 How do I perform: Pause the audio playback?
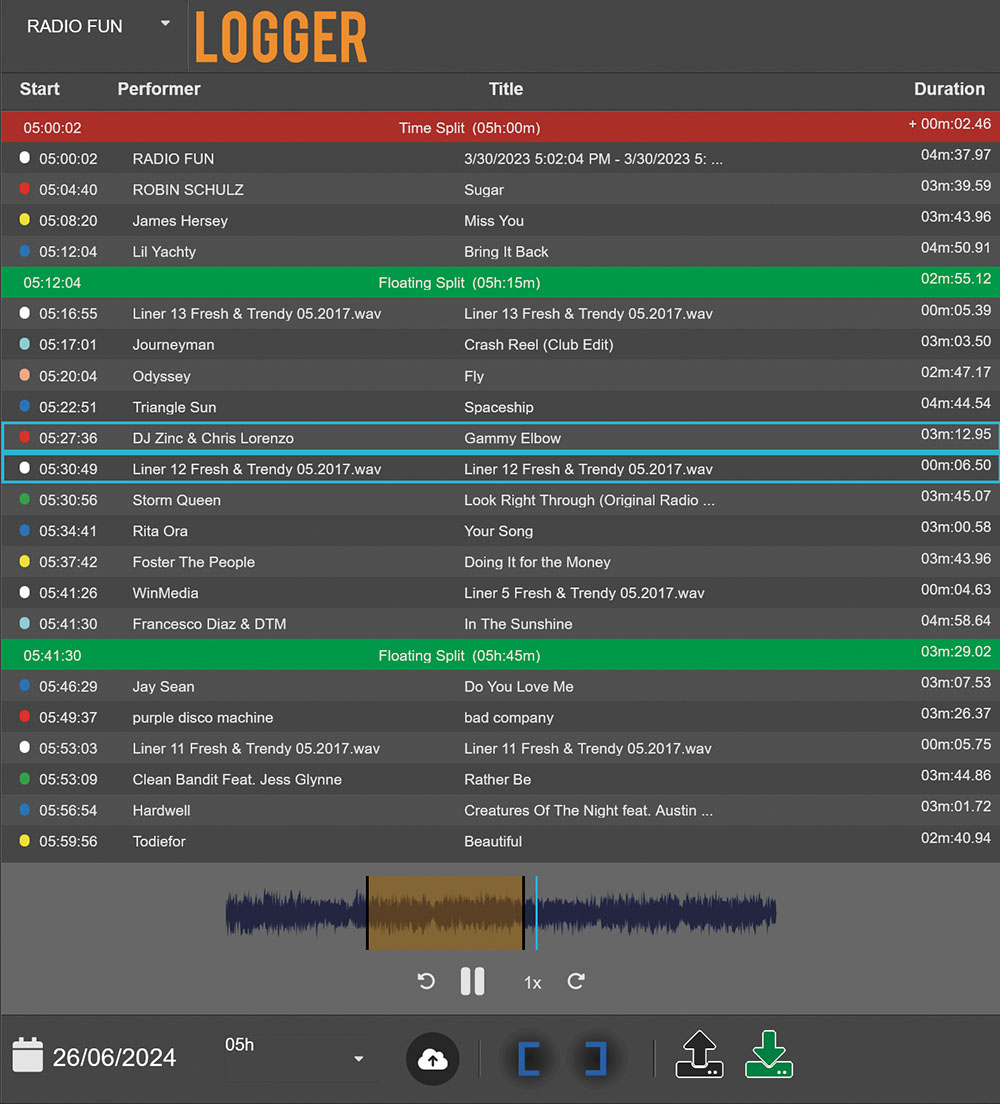point(472,981)
